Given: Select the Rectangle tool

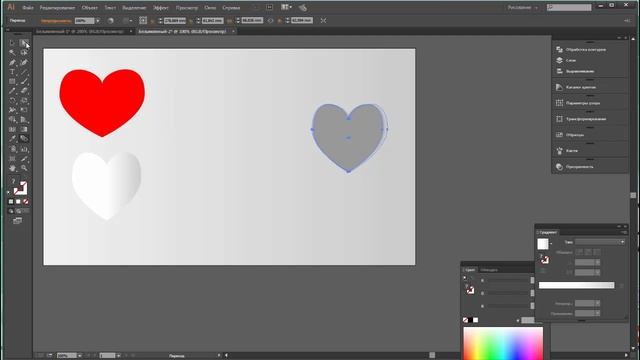Looking at the screenshot, I should (12, 82).
